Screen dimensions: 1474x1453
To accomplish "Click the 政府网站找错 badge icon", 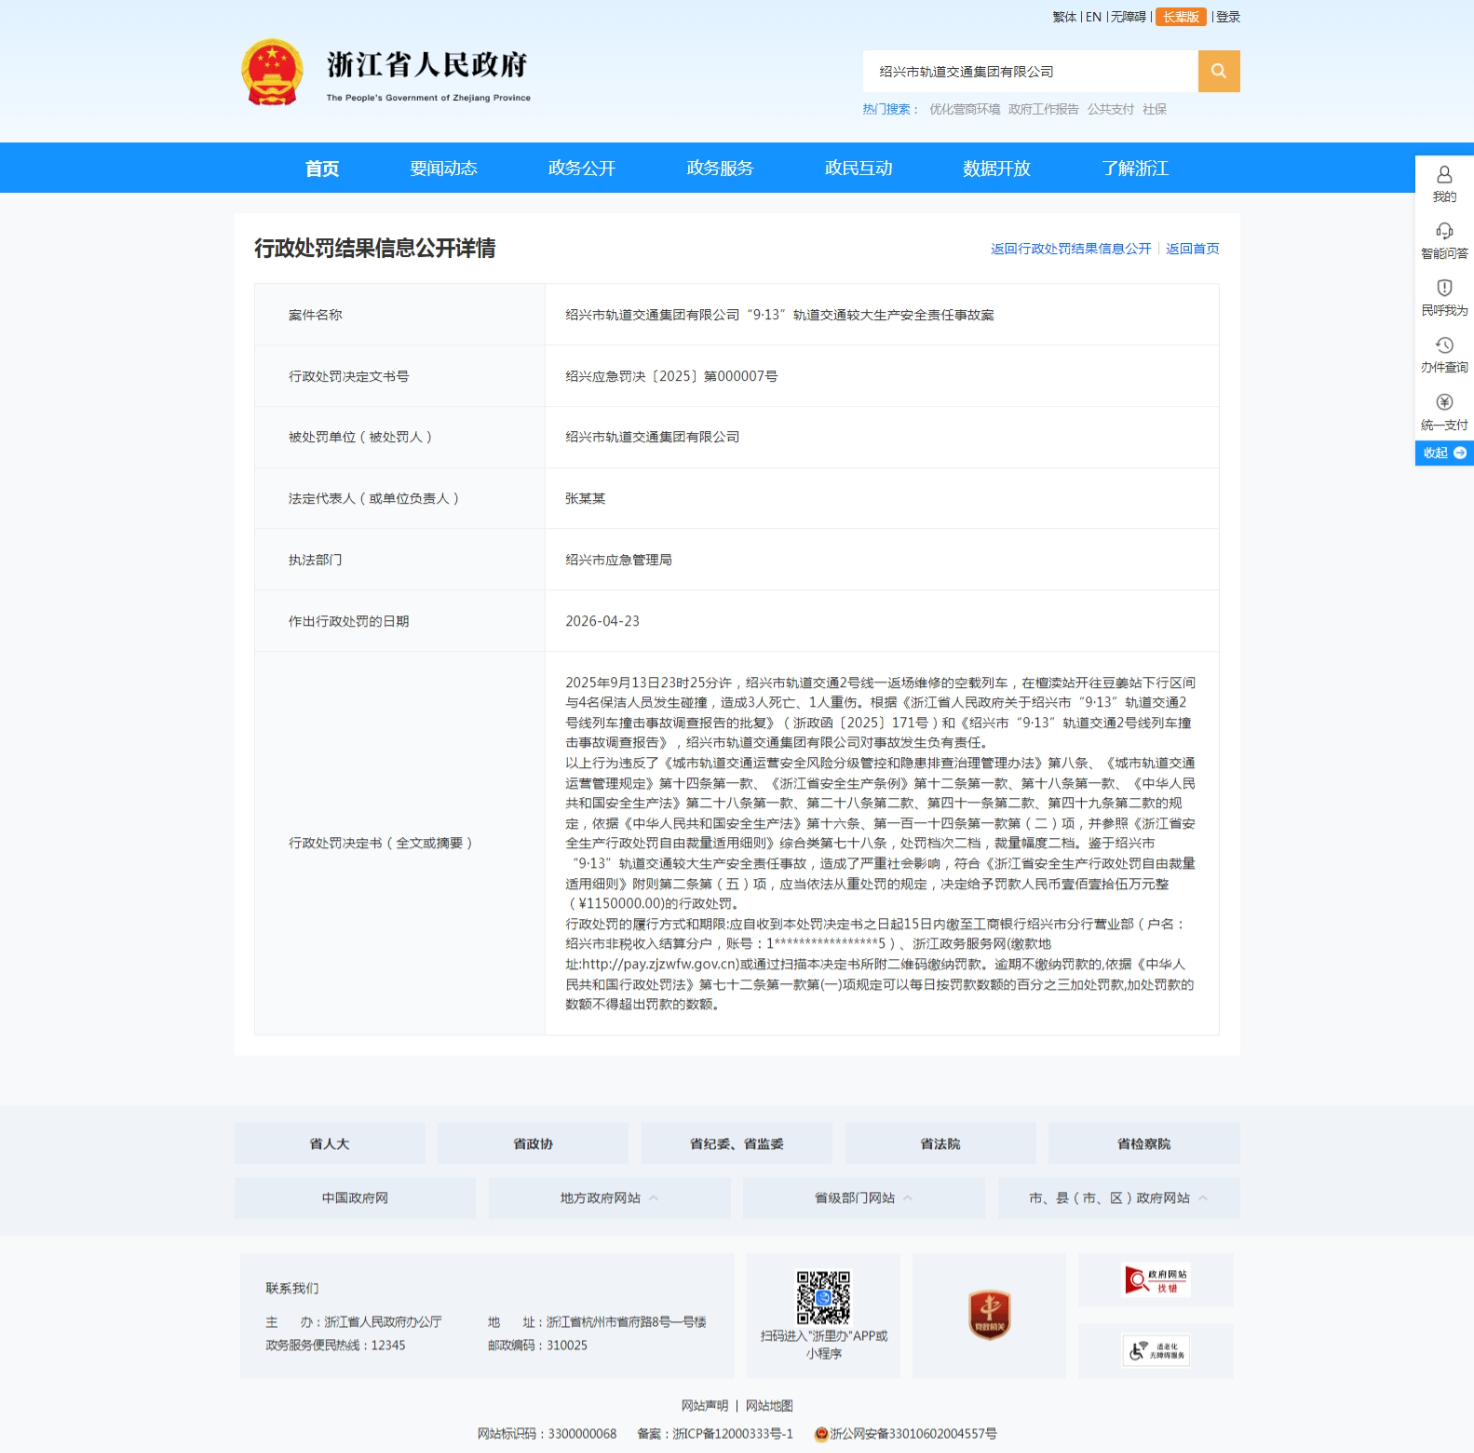I will (x=1155, y=1280).
